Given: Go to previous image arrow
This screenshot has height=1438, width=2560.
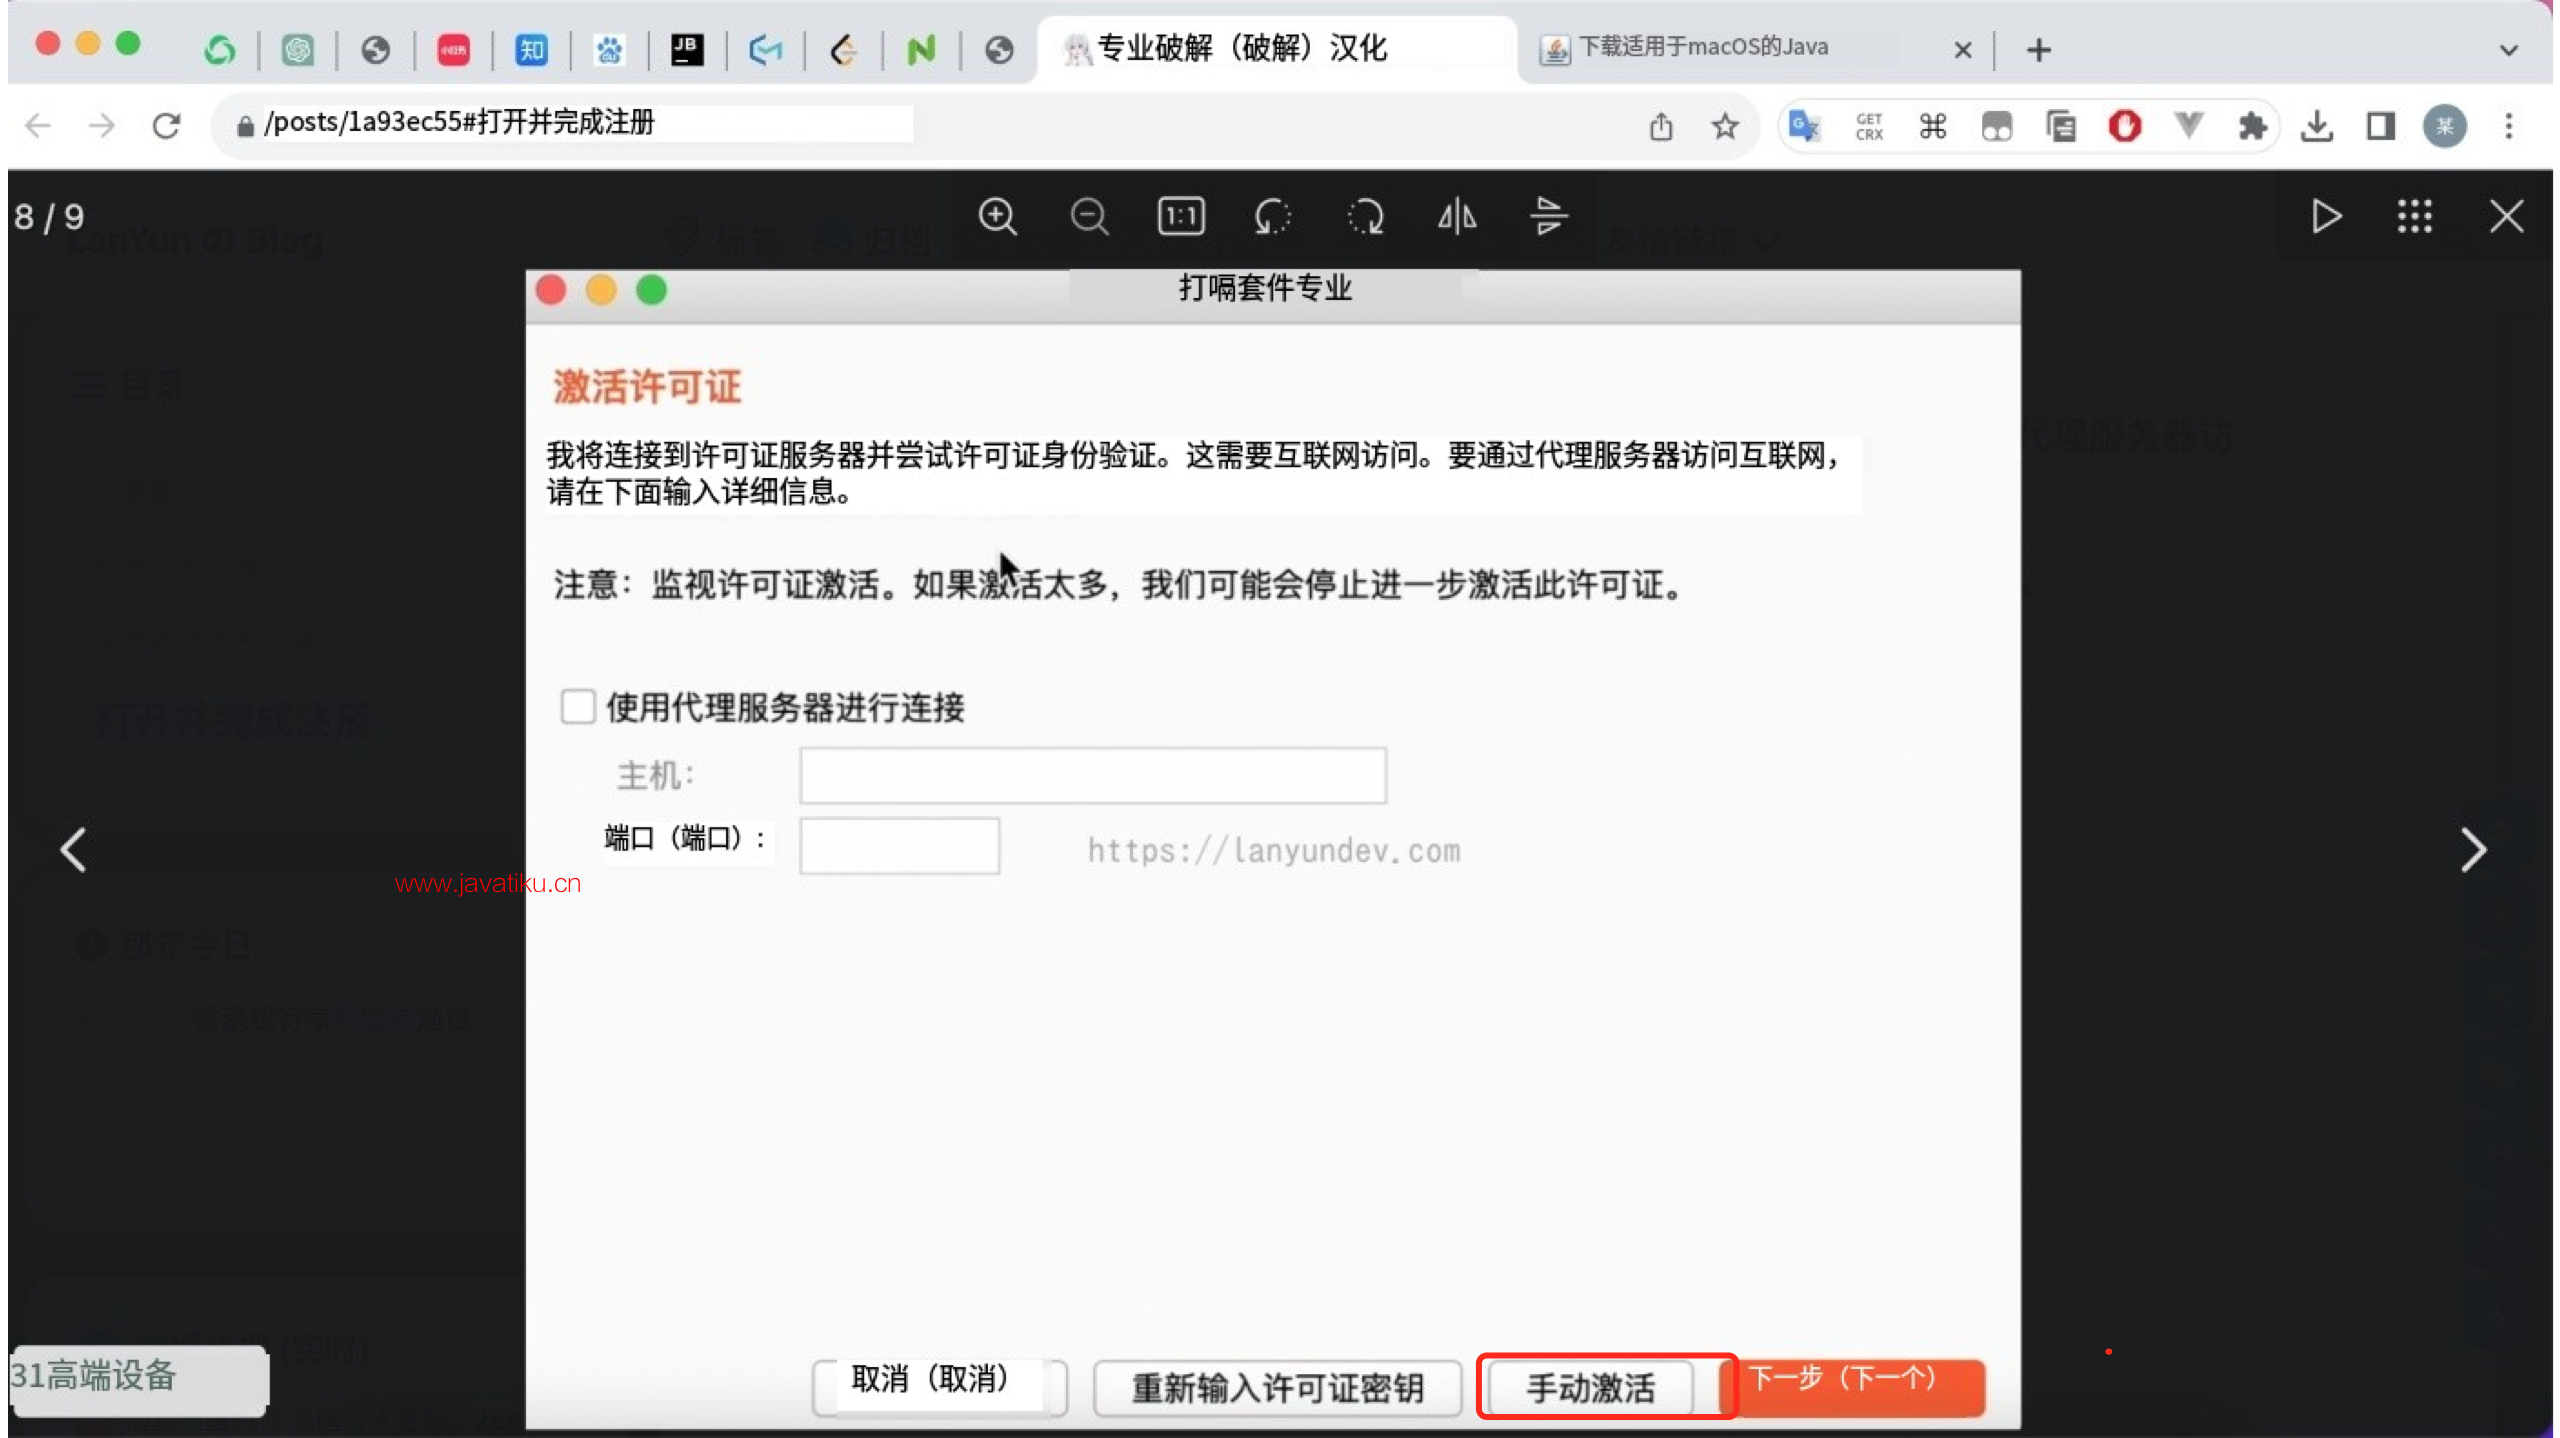Looking at the screenshot, I should pos(73,850).
